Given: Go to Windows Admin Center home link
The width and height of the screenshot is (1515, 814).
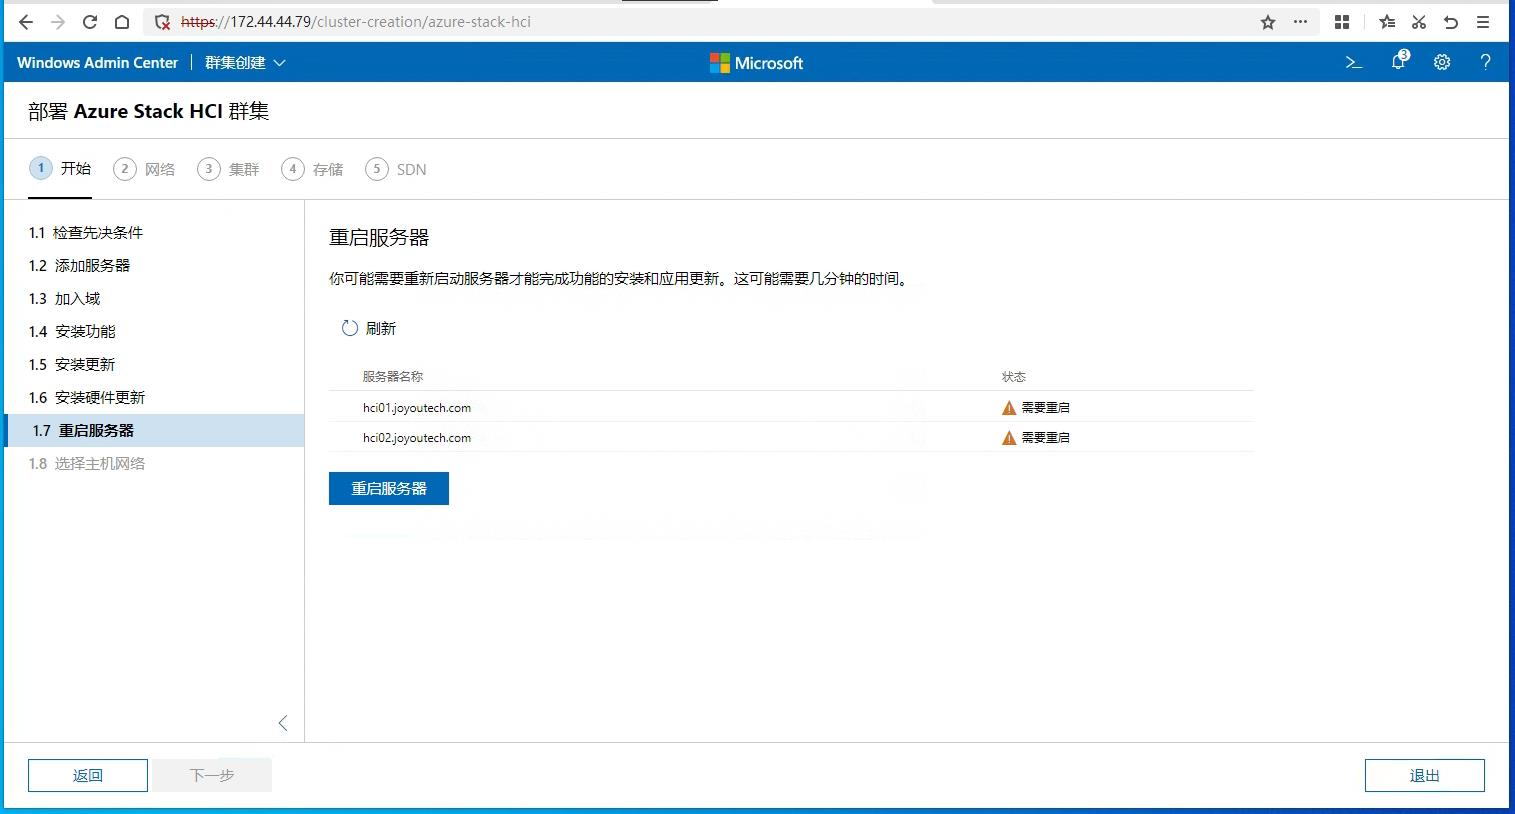Looking at the screenshot, I should 97,62.
